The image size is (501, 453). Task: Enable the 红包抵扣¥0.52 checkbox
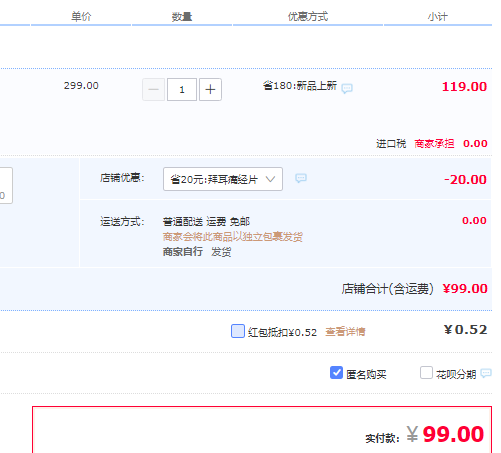tap(238, 331)
